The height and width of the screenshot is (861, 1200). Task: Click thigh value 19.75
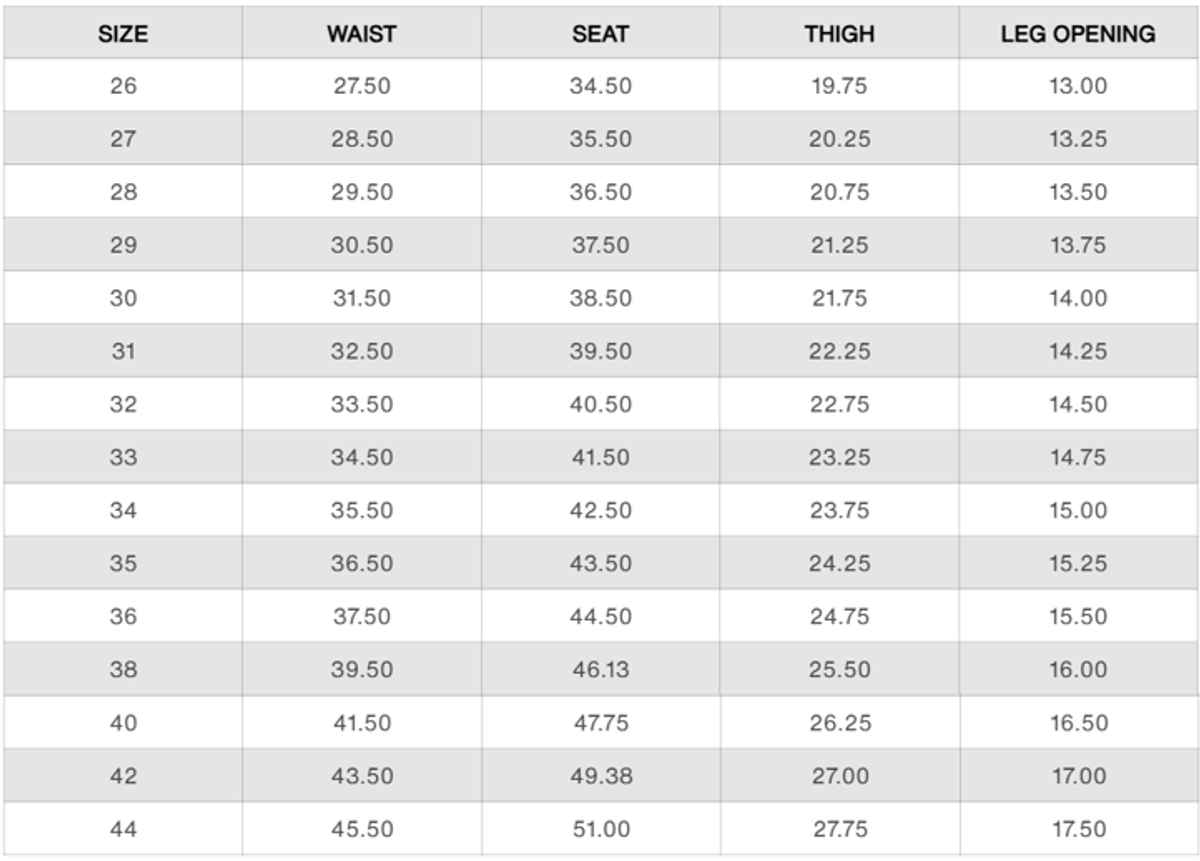click(839, 86)
